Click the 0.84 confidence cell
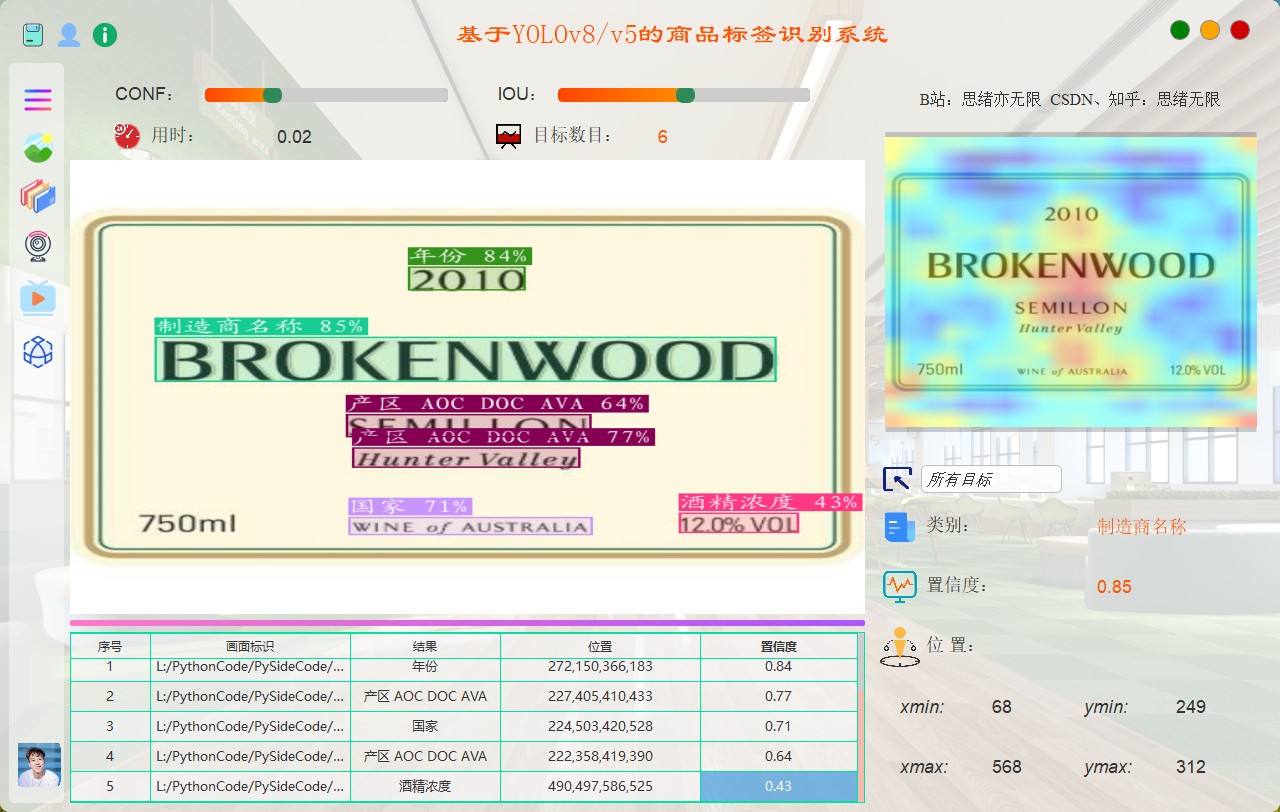The image size is (1280, 812). point(779,667)
